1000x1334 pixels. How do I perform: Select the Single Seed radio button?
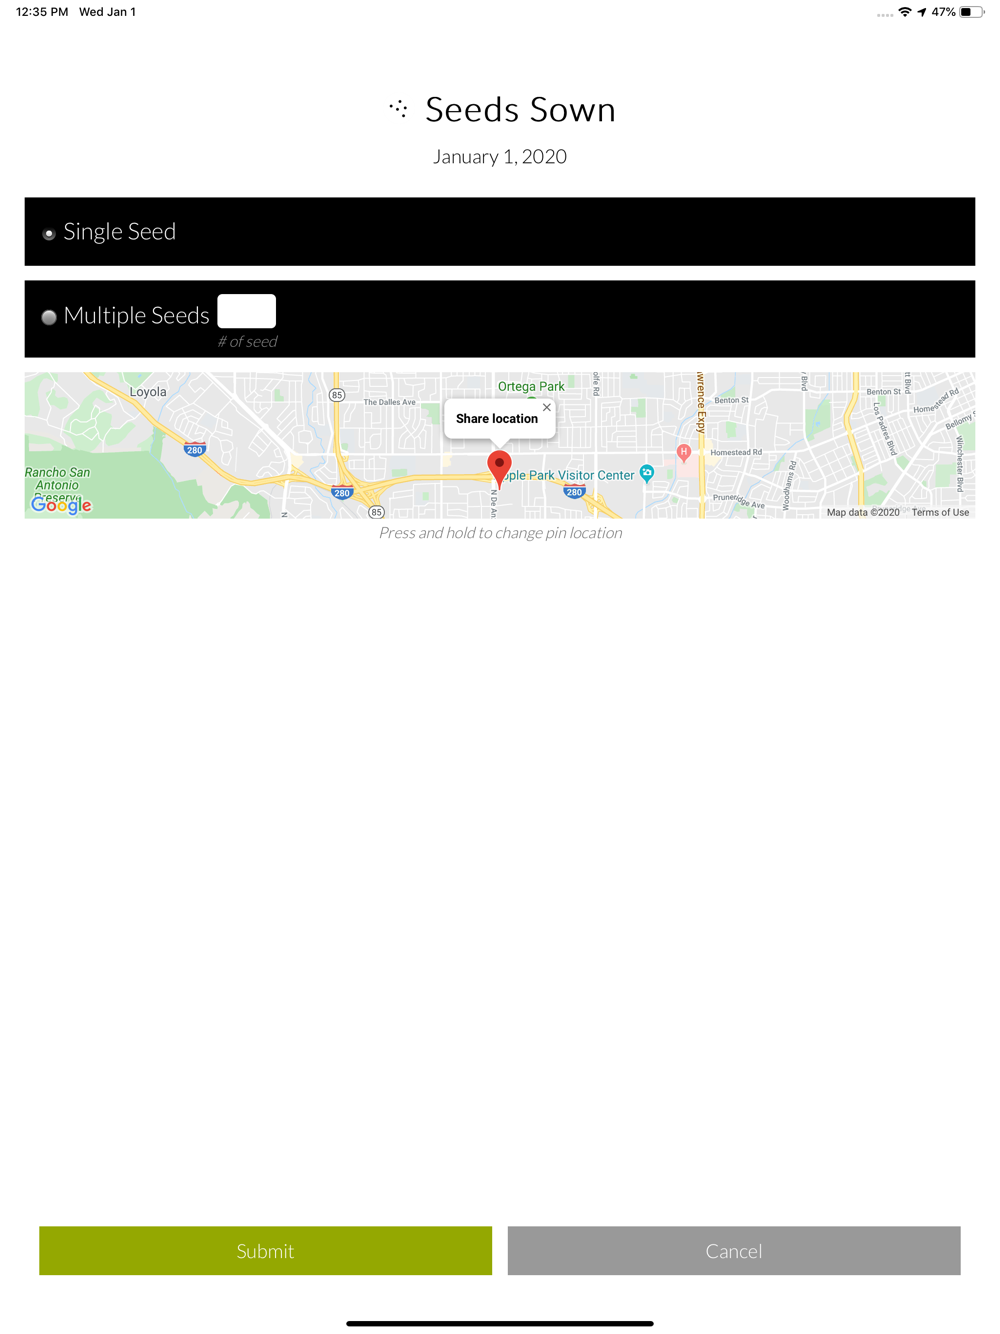tap(49, 234)
